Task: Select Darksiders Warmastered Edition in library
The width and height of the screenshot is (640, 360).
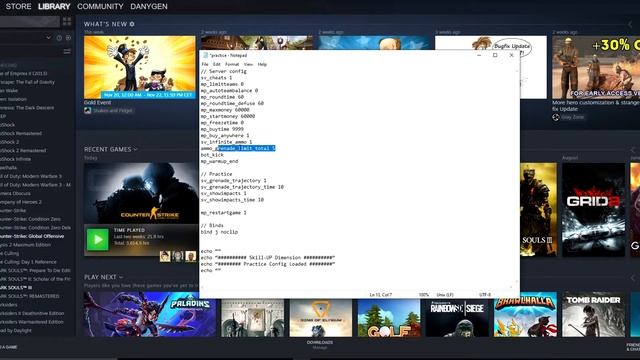Action: pos(32,322)
